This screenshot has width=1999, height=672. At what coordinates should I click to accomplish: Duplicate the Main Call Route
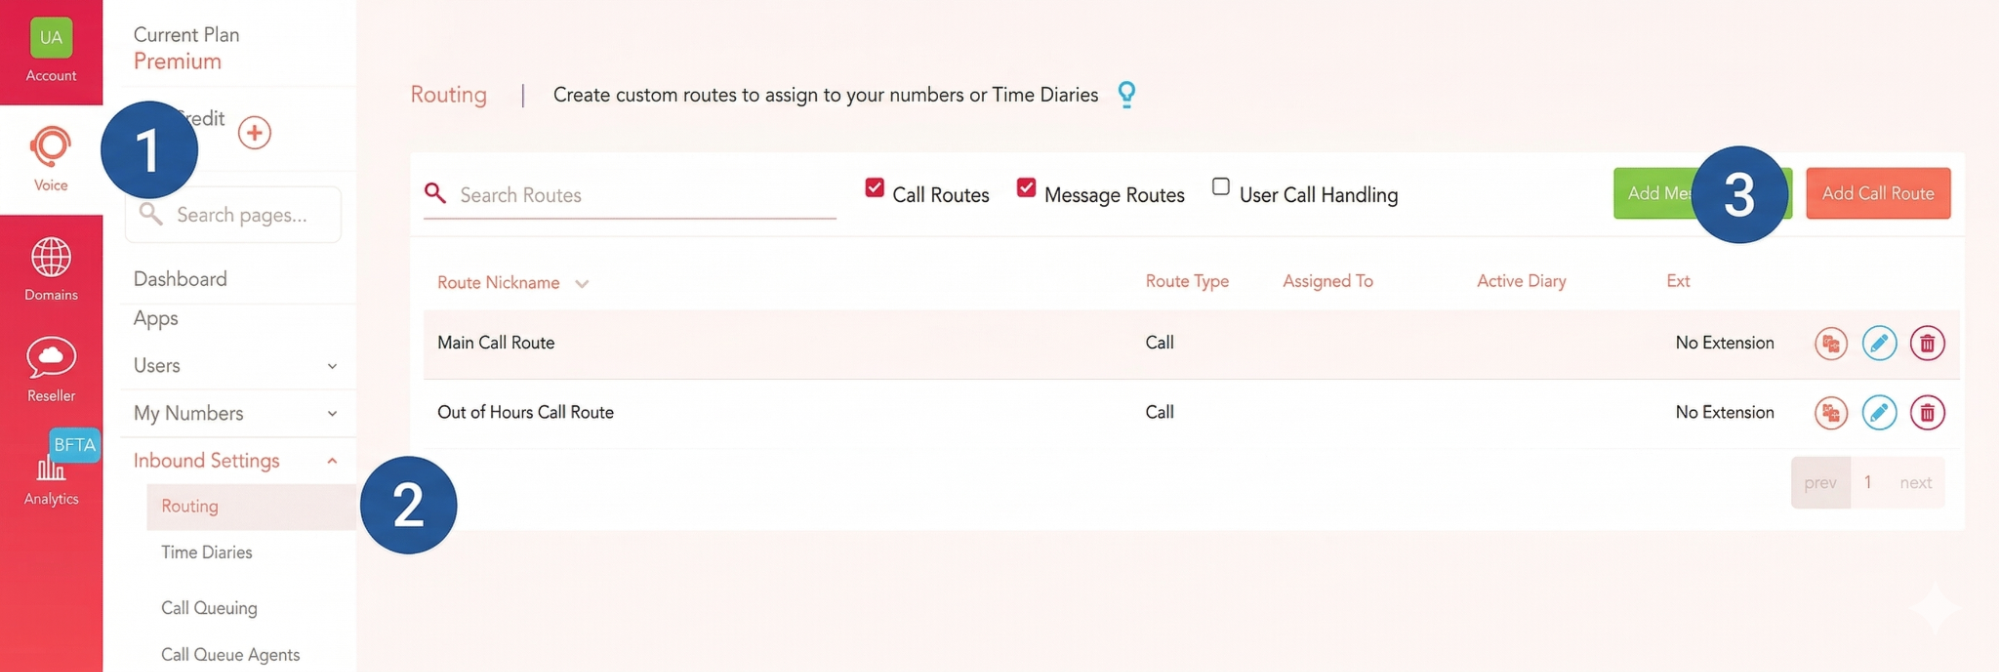tap(1831, 343)
